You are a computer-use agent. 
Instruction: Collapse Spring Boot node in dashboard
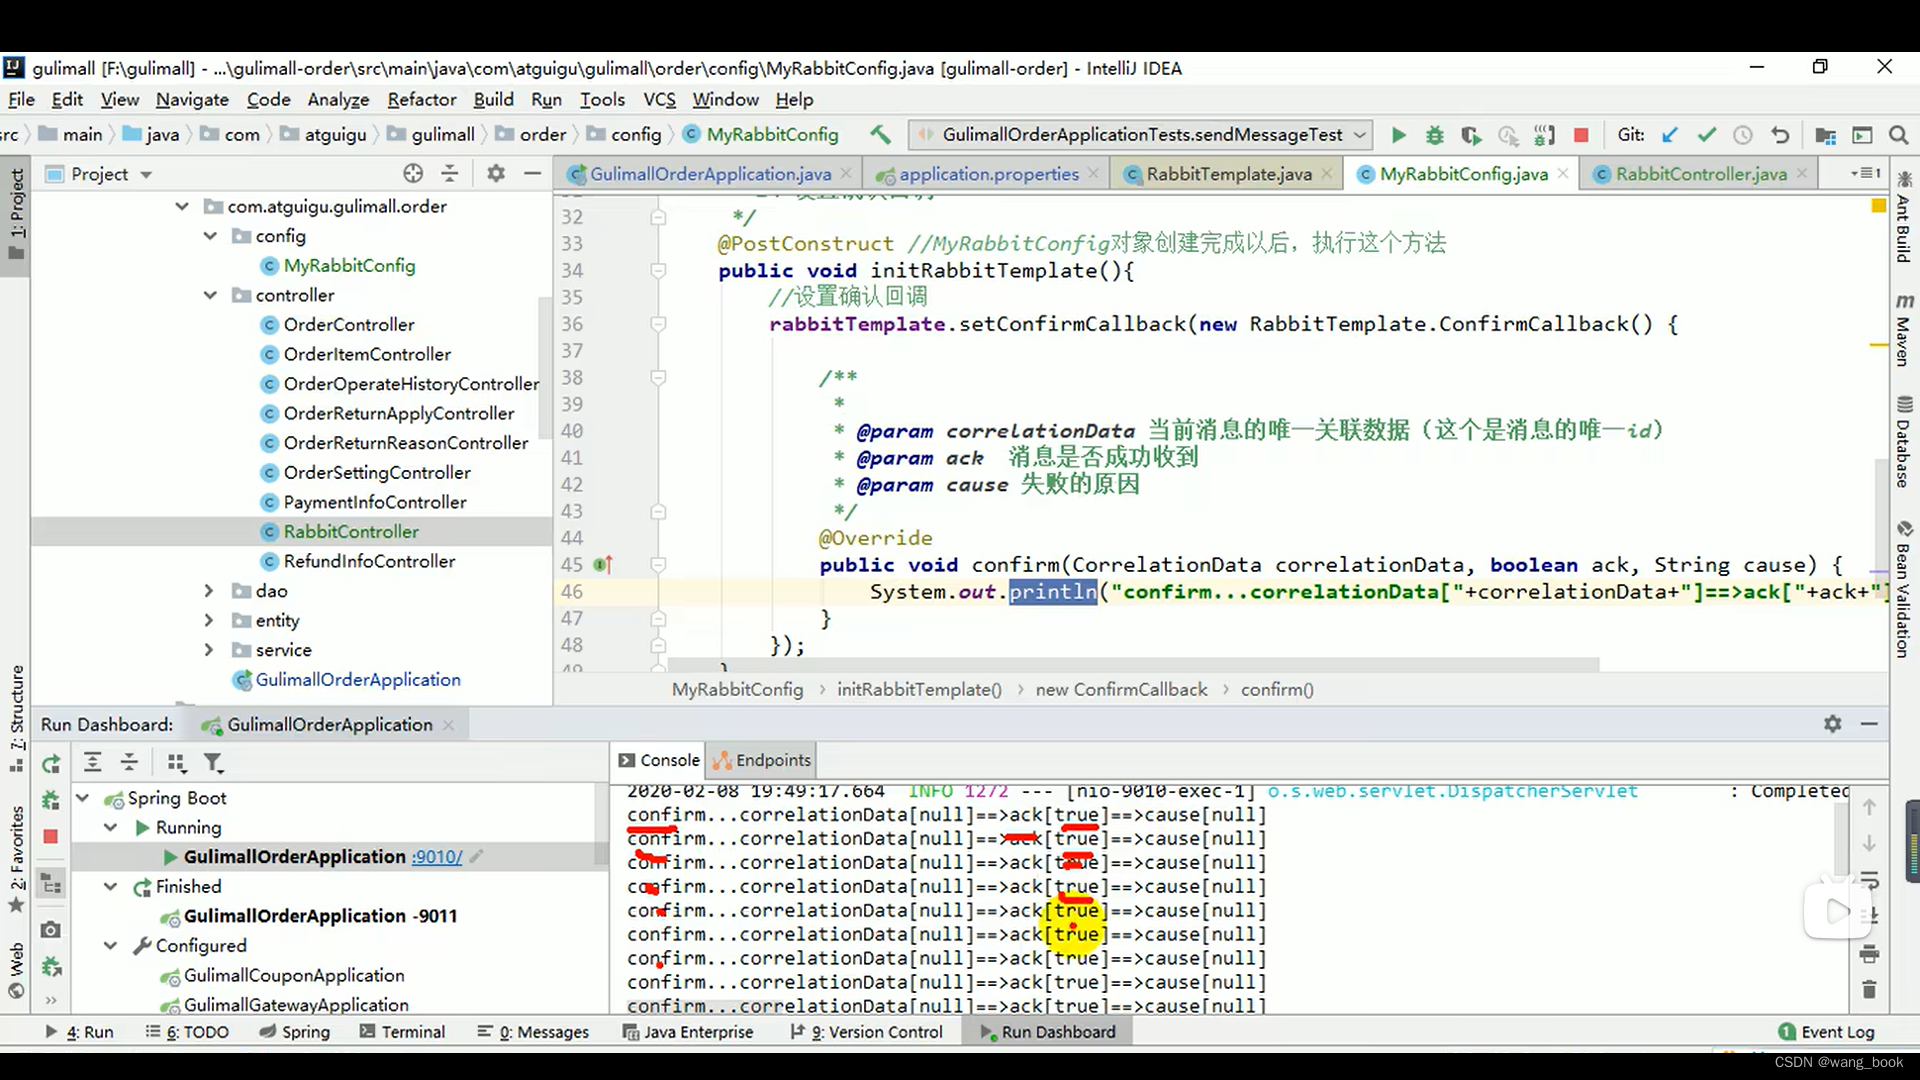tap(83, 798)
